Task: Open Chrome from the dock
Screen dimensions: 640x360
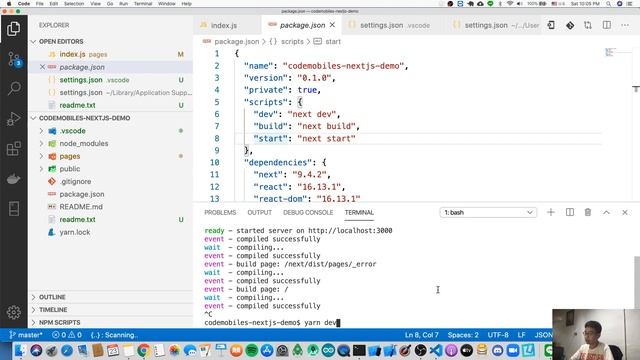Action: tap(143, 351)
